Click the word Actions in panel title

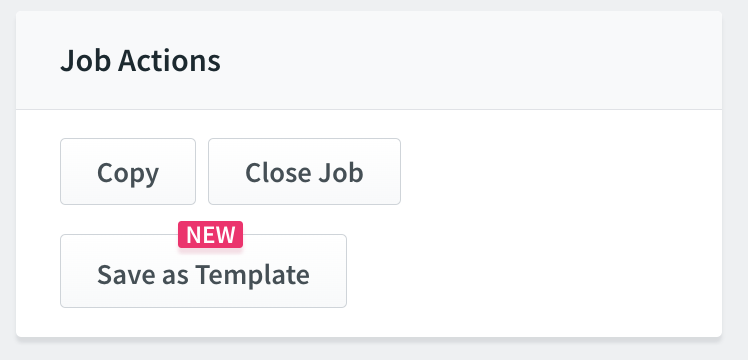169,61
